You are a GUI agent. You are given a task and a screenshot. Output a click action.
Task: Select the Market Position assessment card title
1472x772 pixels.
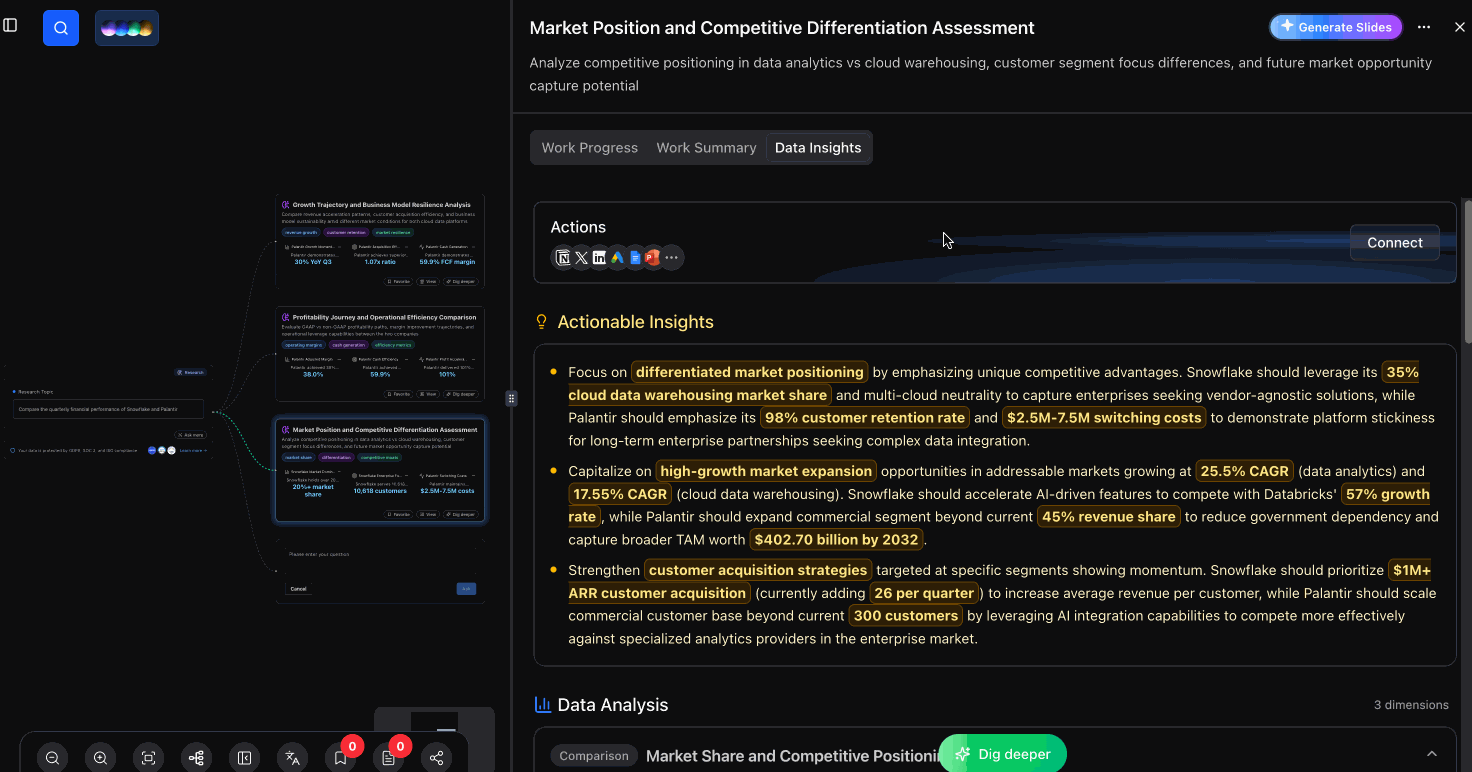pos(384,430)
